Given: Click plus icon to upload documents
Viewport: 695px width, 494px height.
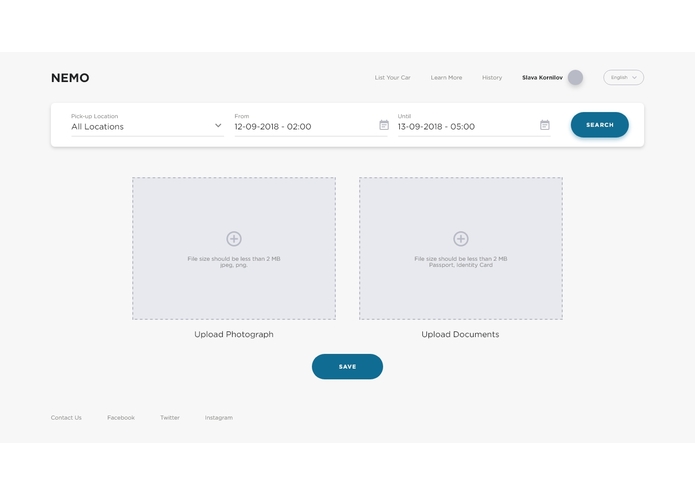Looking at the screenshot, I should (461, 239).
